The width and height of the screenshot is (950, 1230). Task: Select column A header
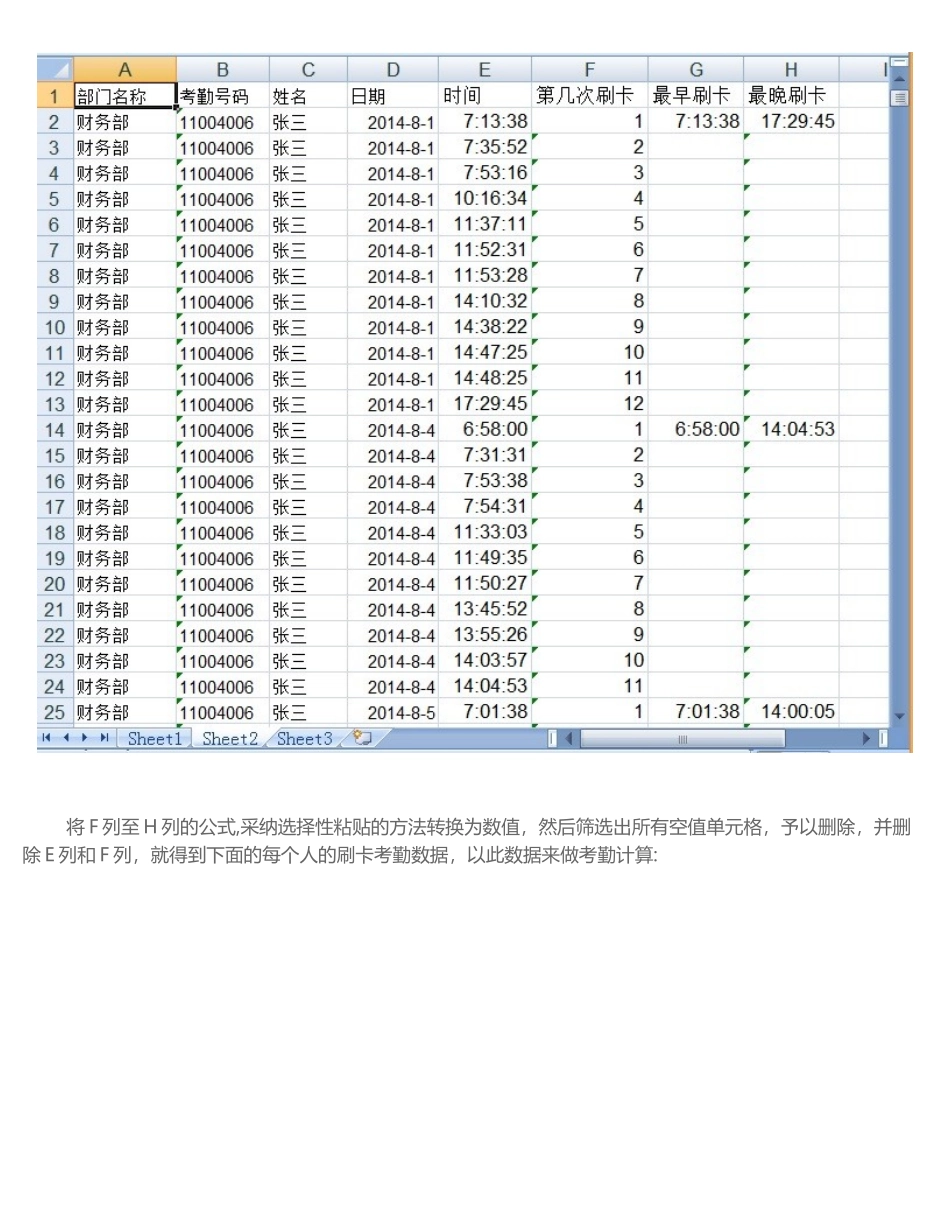click(125, 70)
